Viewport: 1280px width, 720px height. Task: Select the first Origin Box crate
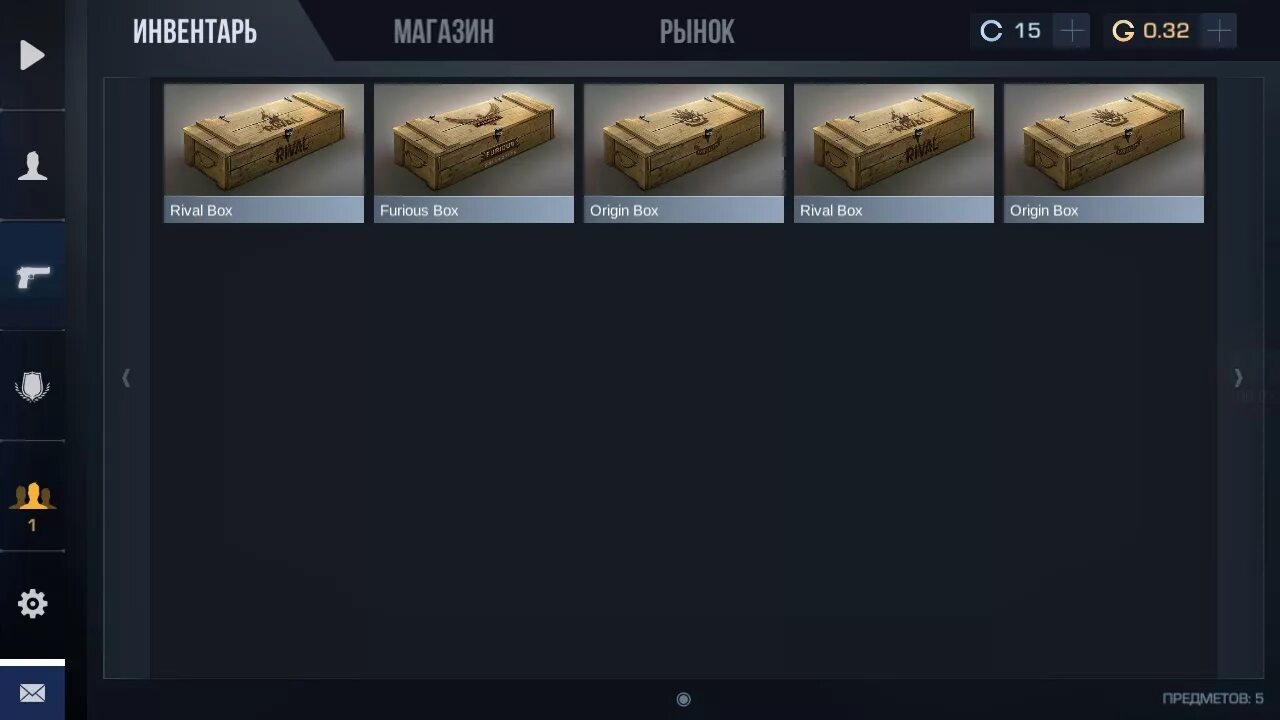(684, 153)
